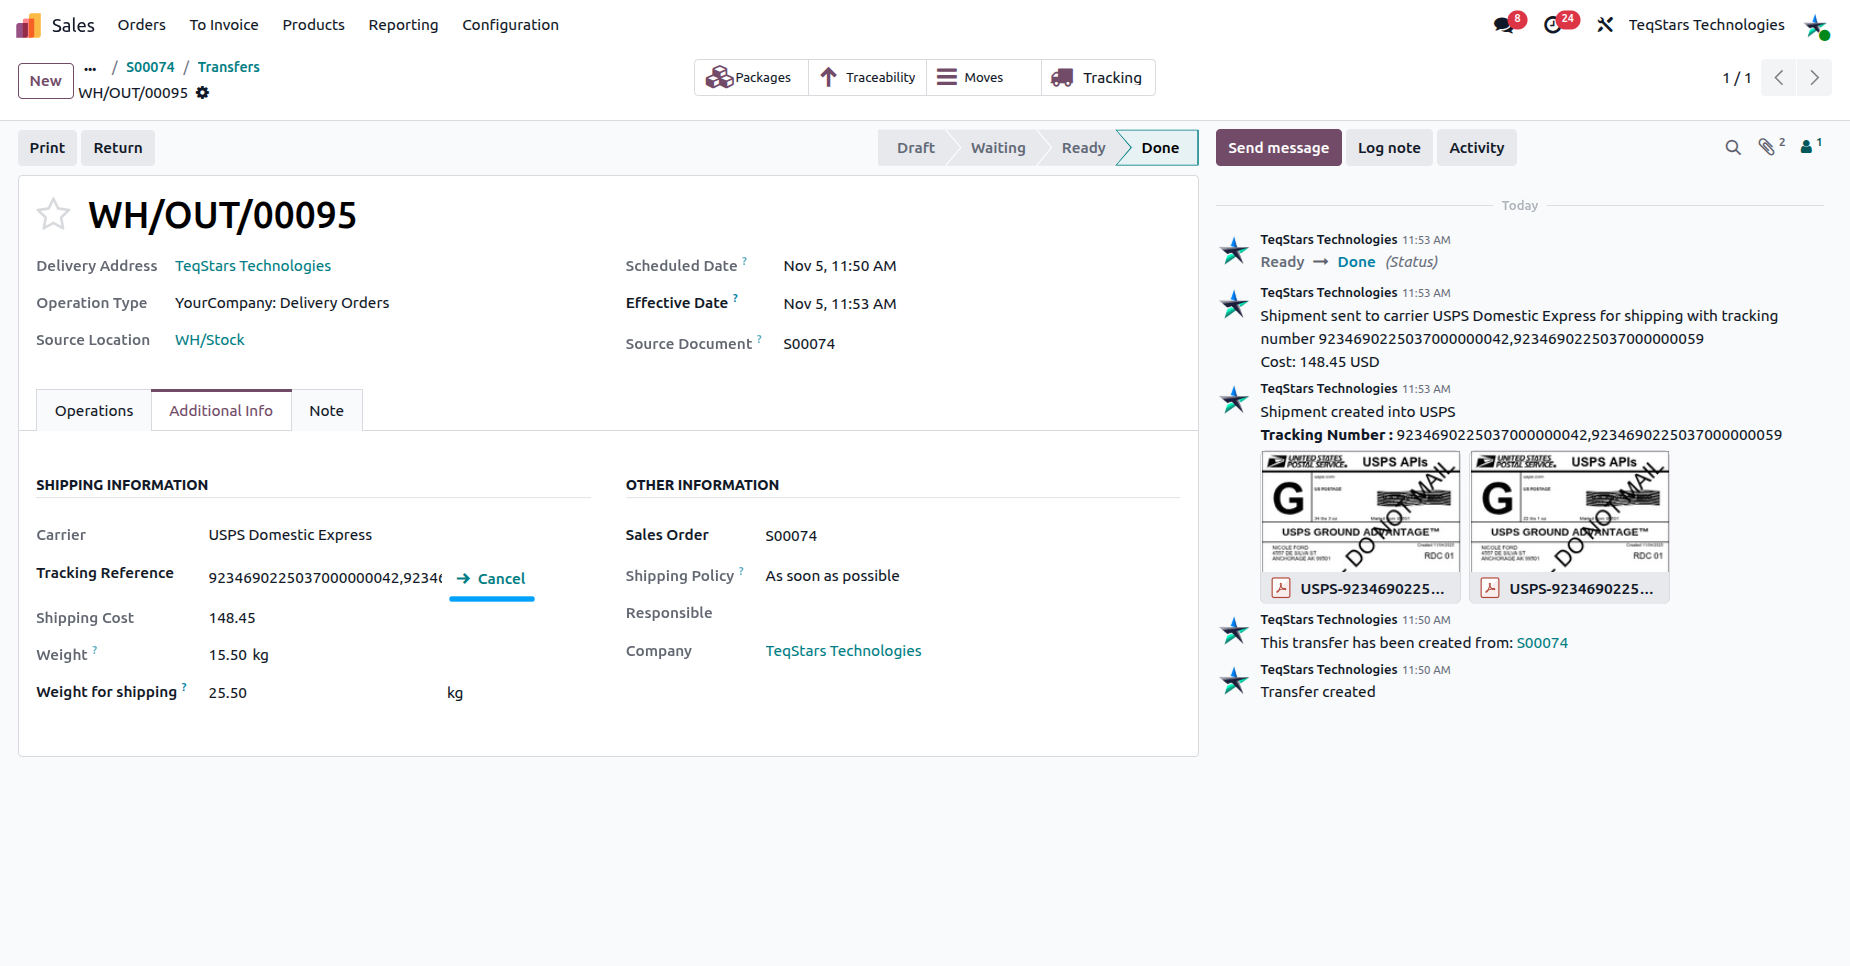Open Packages smart button
This screenshot has height=966, width=1850.
751,78
